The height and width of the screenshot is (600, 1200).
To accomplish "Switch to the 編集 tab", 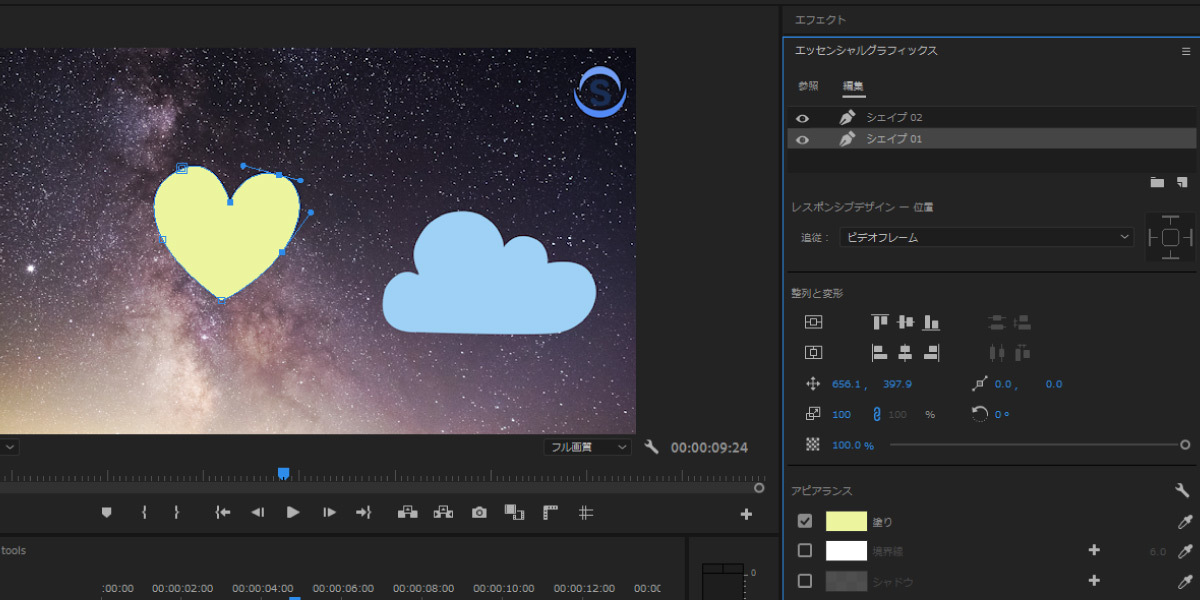I will coord(853,86).
